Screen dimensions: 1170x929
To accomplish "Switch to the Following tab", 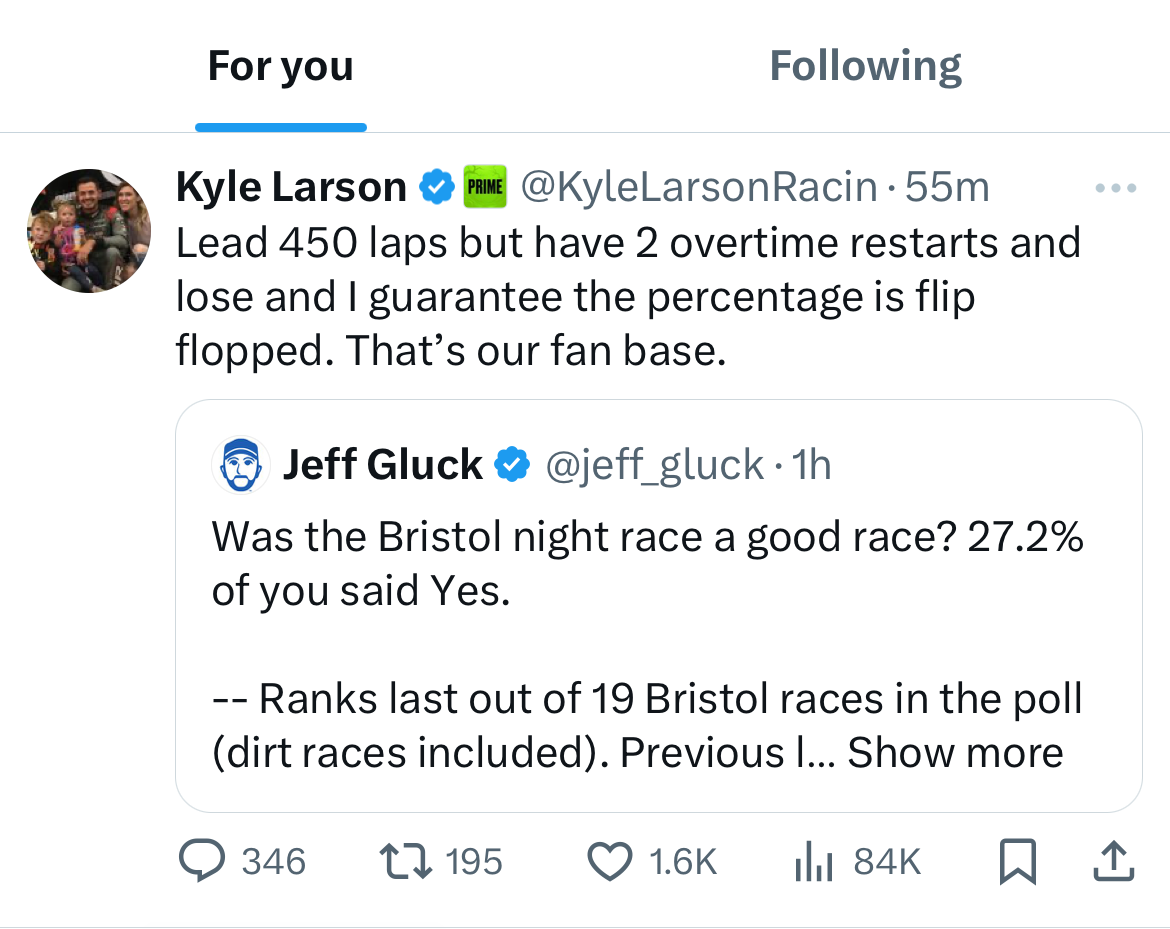I will 865,66.
